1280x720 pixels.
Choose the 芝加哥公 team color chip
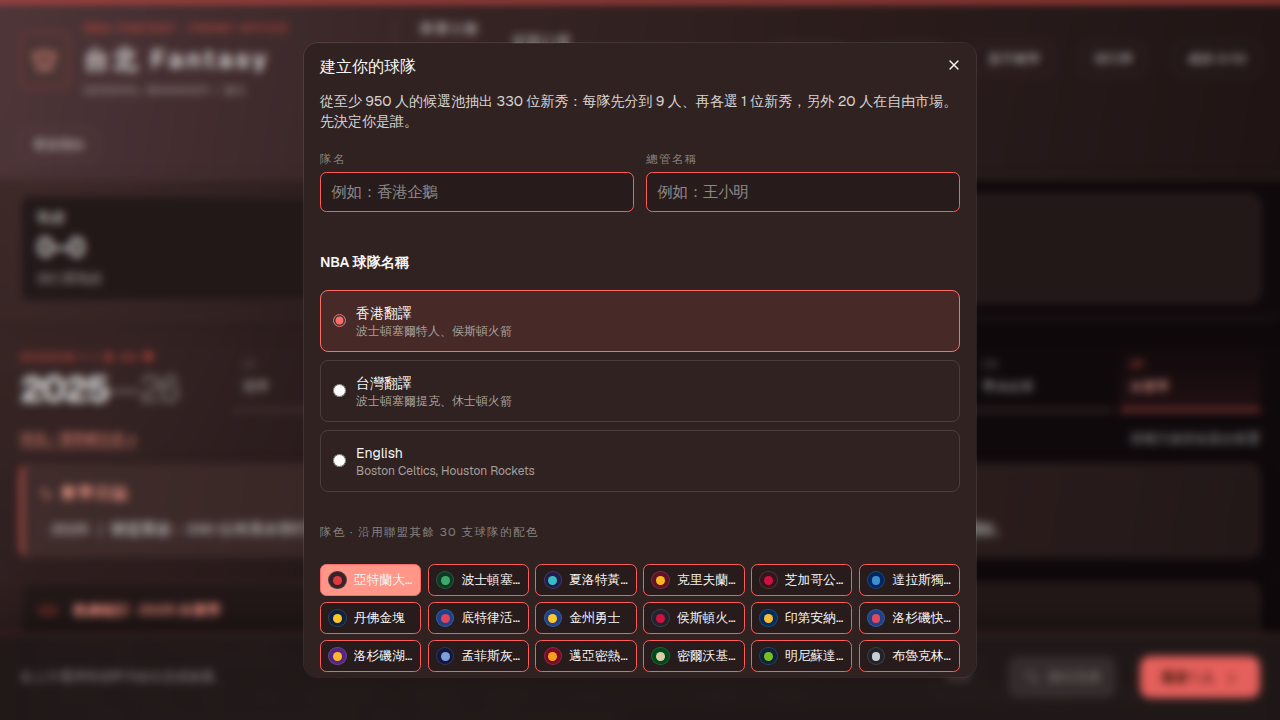coord(802,580)
